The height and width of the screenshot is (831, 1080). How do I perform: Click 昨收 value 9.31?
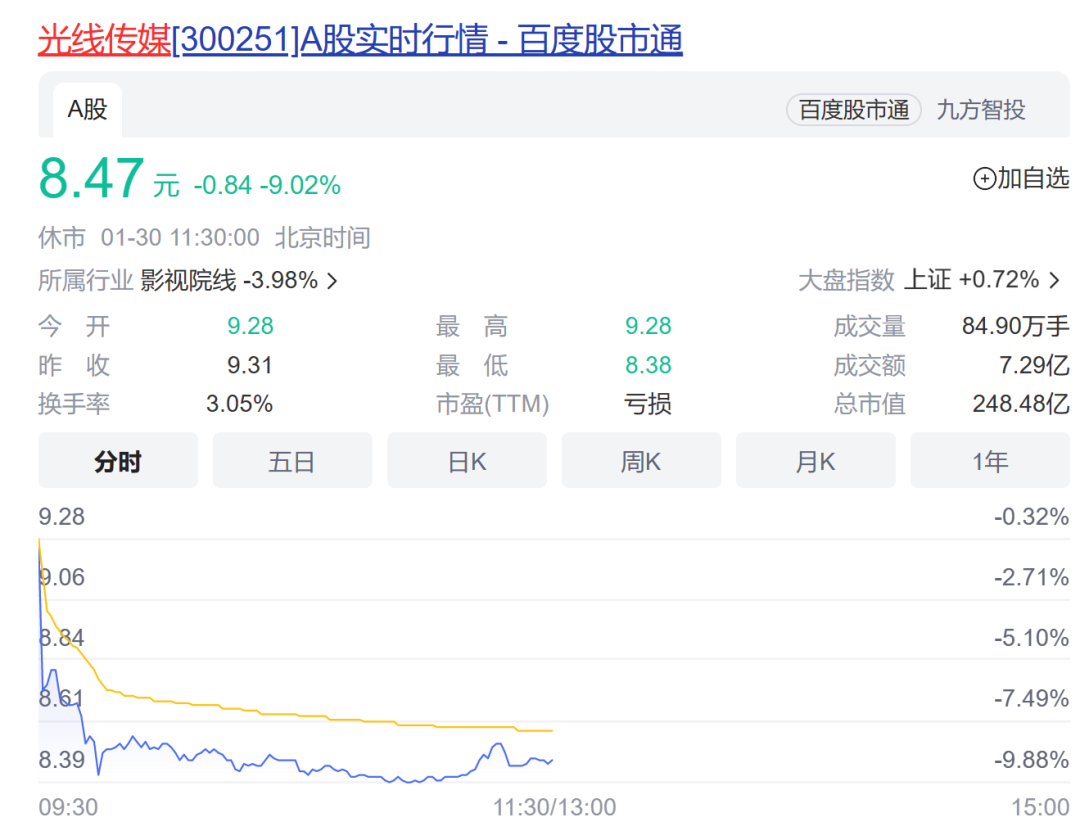click(x=250, y=365)
